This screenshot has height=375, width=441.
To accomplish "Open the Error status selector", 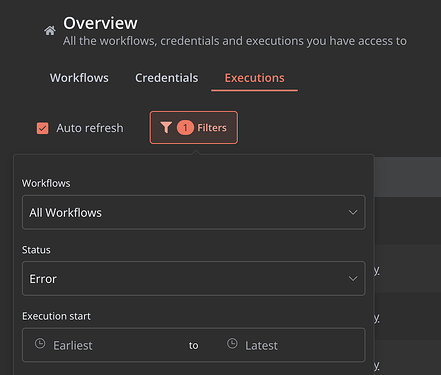I will point(194,278).
